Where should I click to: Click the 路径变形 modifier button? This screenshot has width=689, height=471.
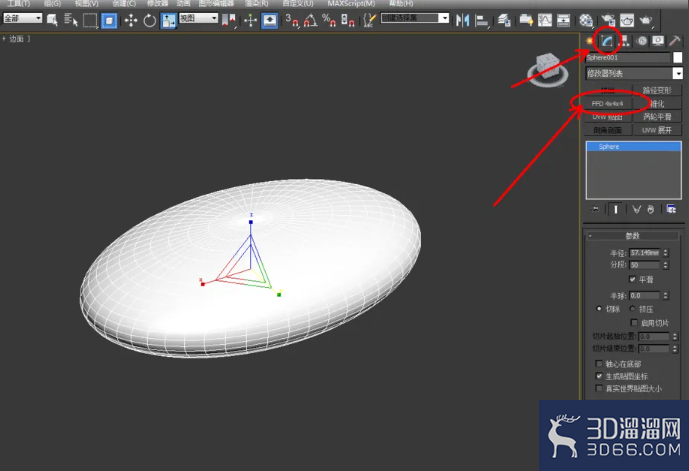(657, 91)
